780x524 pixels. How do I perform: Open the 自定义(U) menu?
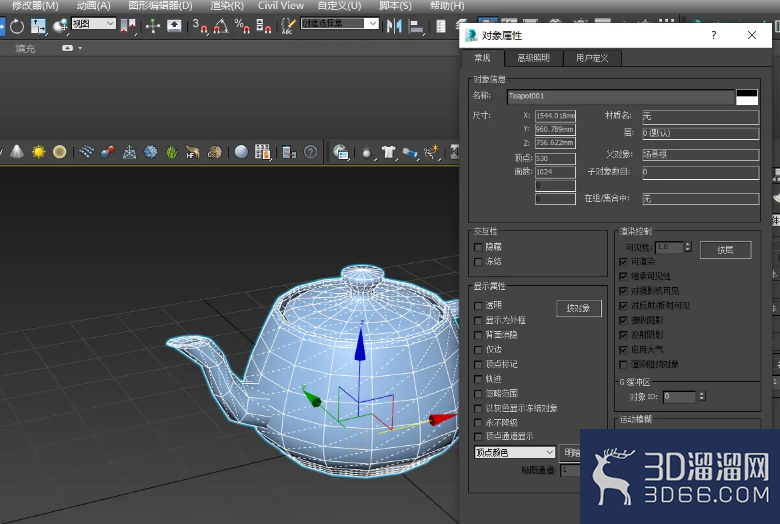tap(339, 6)
